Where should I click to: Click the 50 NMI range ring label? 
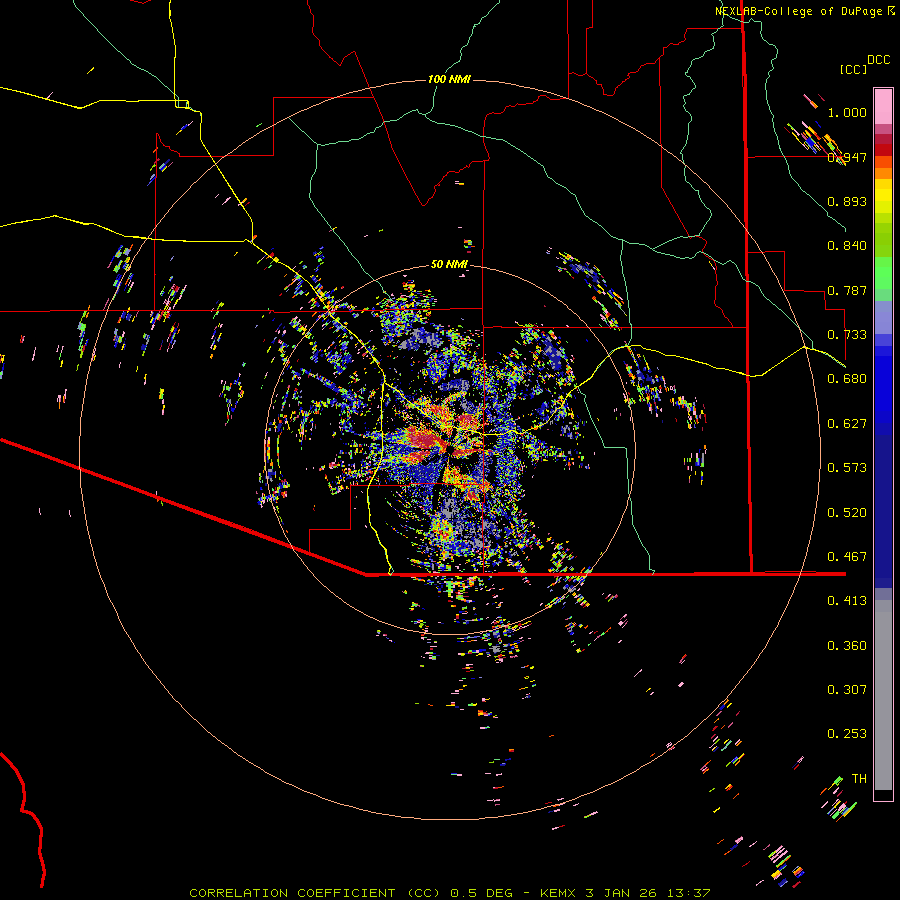[x=449, y=264]
